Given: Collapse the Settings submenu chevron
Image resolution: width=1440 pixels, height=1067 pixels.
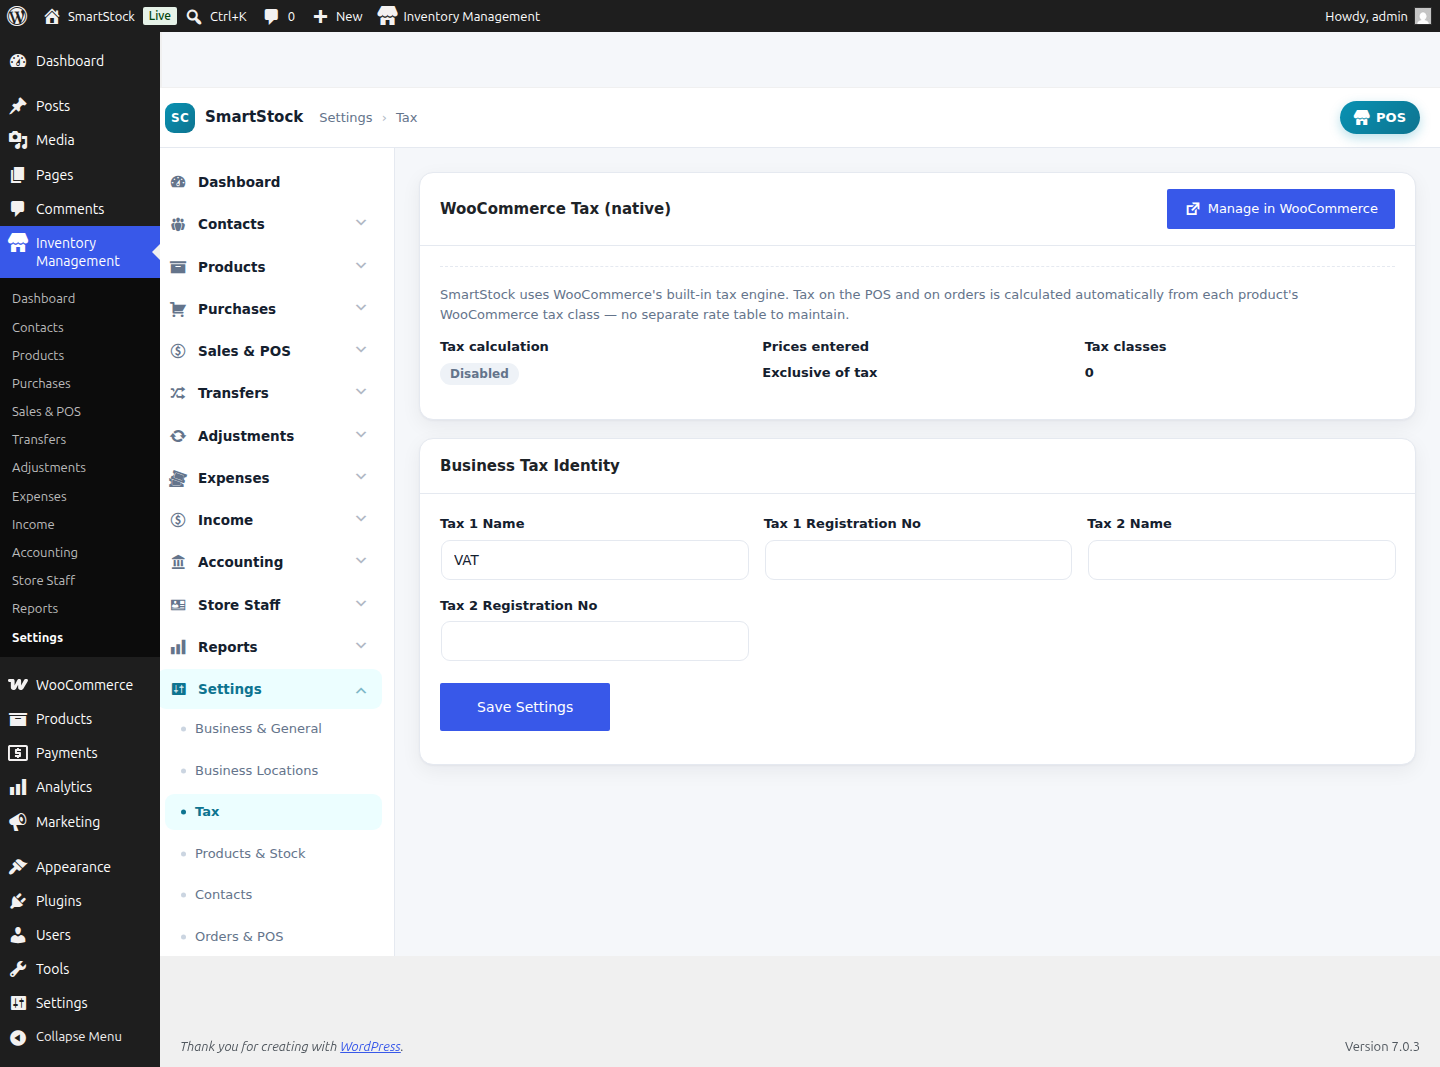Looking at the screenshot, I should coord(361,690).
